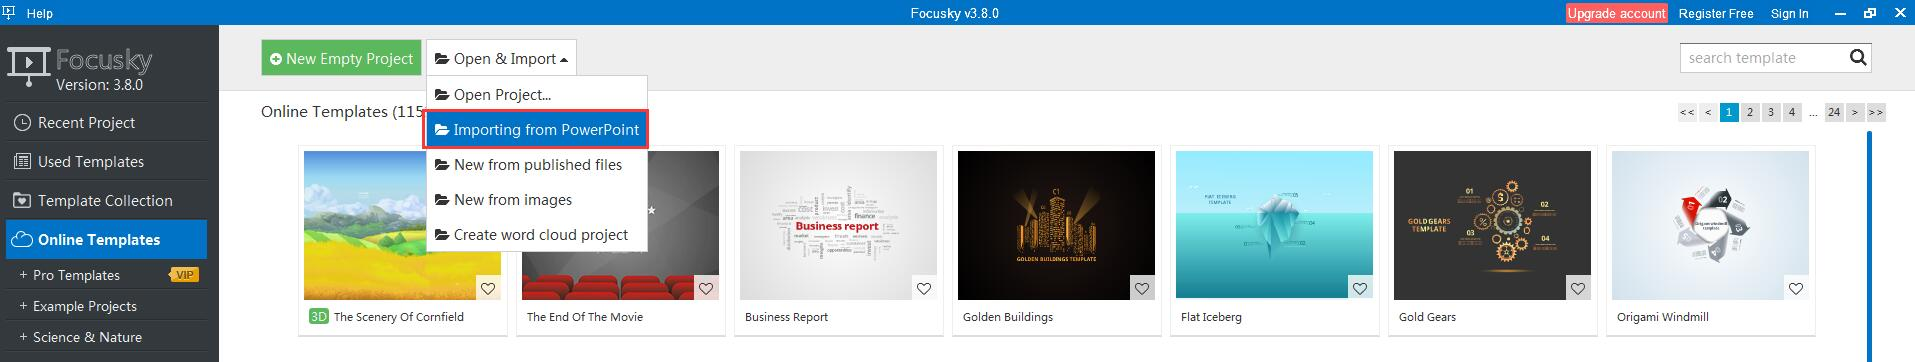Open the Flat Iceberg template thumbnail
Viewport: 1915px width, 362px height.
point(1274,225)
